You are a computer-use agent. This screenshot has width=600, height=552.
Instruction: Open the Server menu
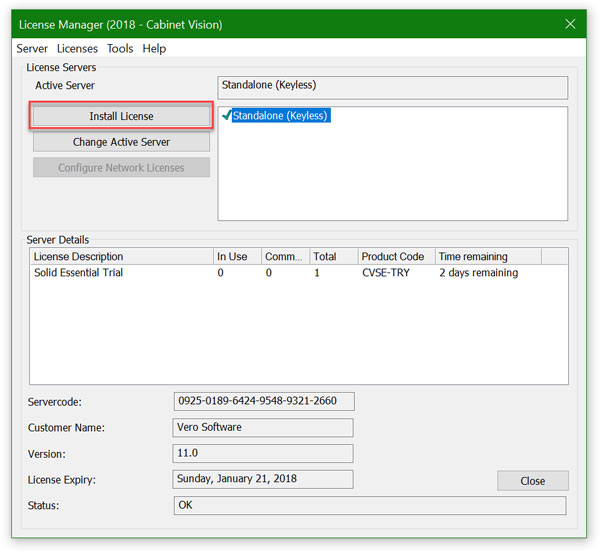(32, 49)
